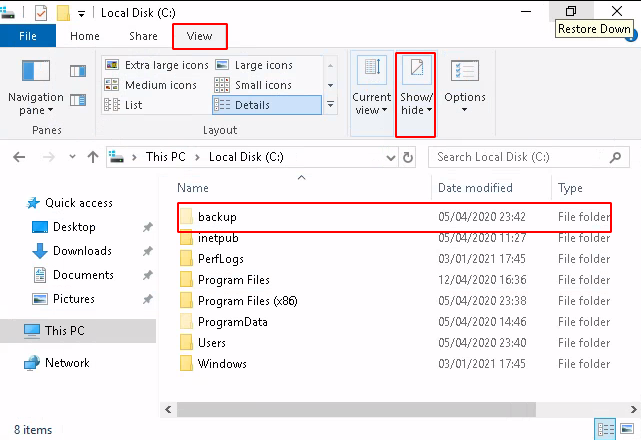Select Details layout option
The width and height of the screenshot is (641, 440).
267,105
